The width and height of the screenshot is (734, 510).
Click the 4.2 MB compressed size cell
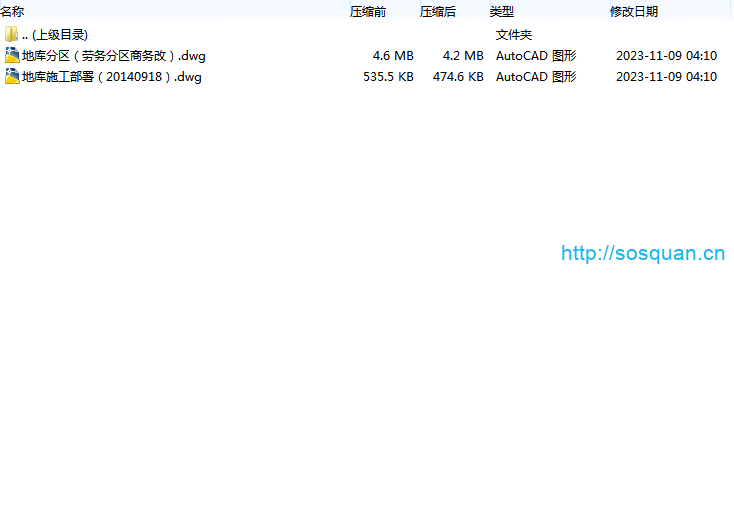point(462,56)
